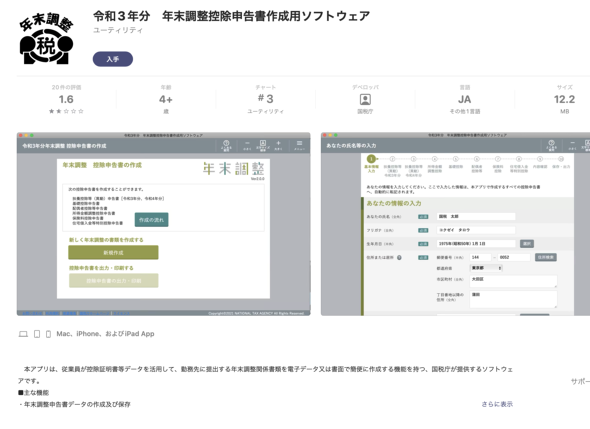Click the #3 chart ranking
590x429 pixels.
[266, 99]
